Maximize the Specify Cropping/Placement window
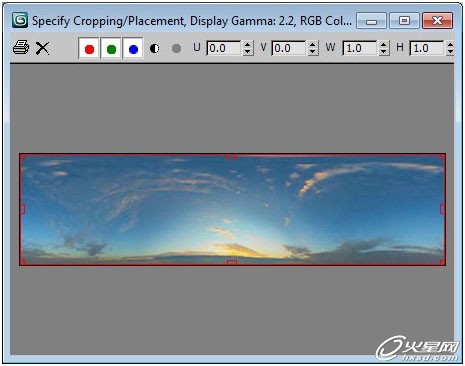This screenshot has height=366, width=465. point(404,21)
